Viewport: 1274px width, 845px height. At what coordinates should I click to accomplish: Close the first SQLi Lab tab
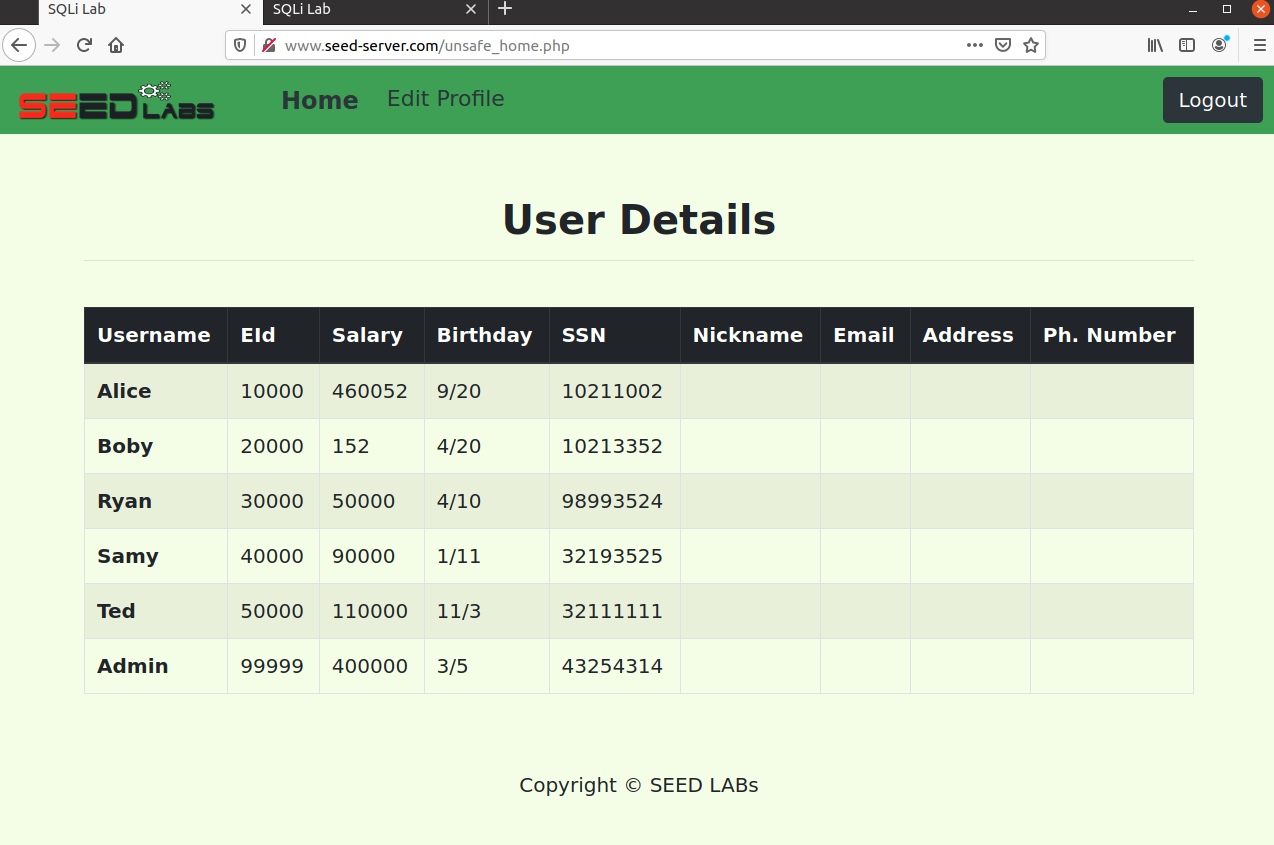point(246,9)
